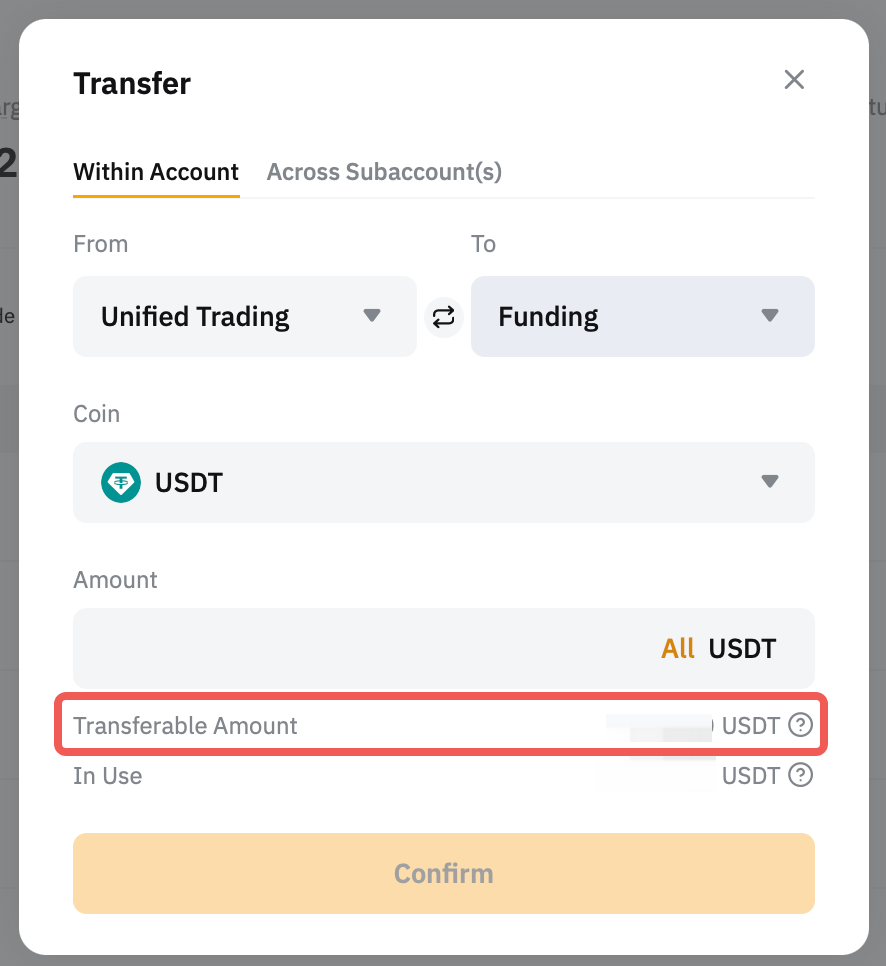
Task: Select the Within Account tab
Action: pyautogui.click(x=156, y=172)
